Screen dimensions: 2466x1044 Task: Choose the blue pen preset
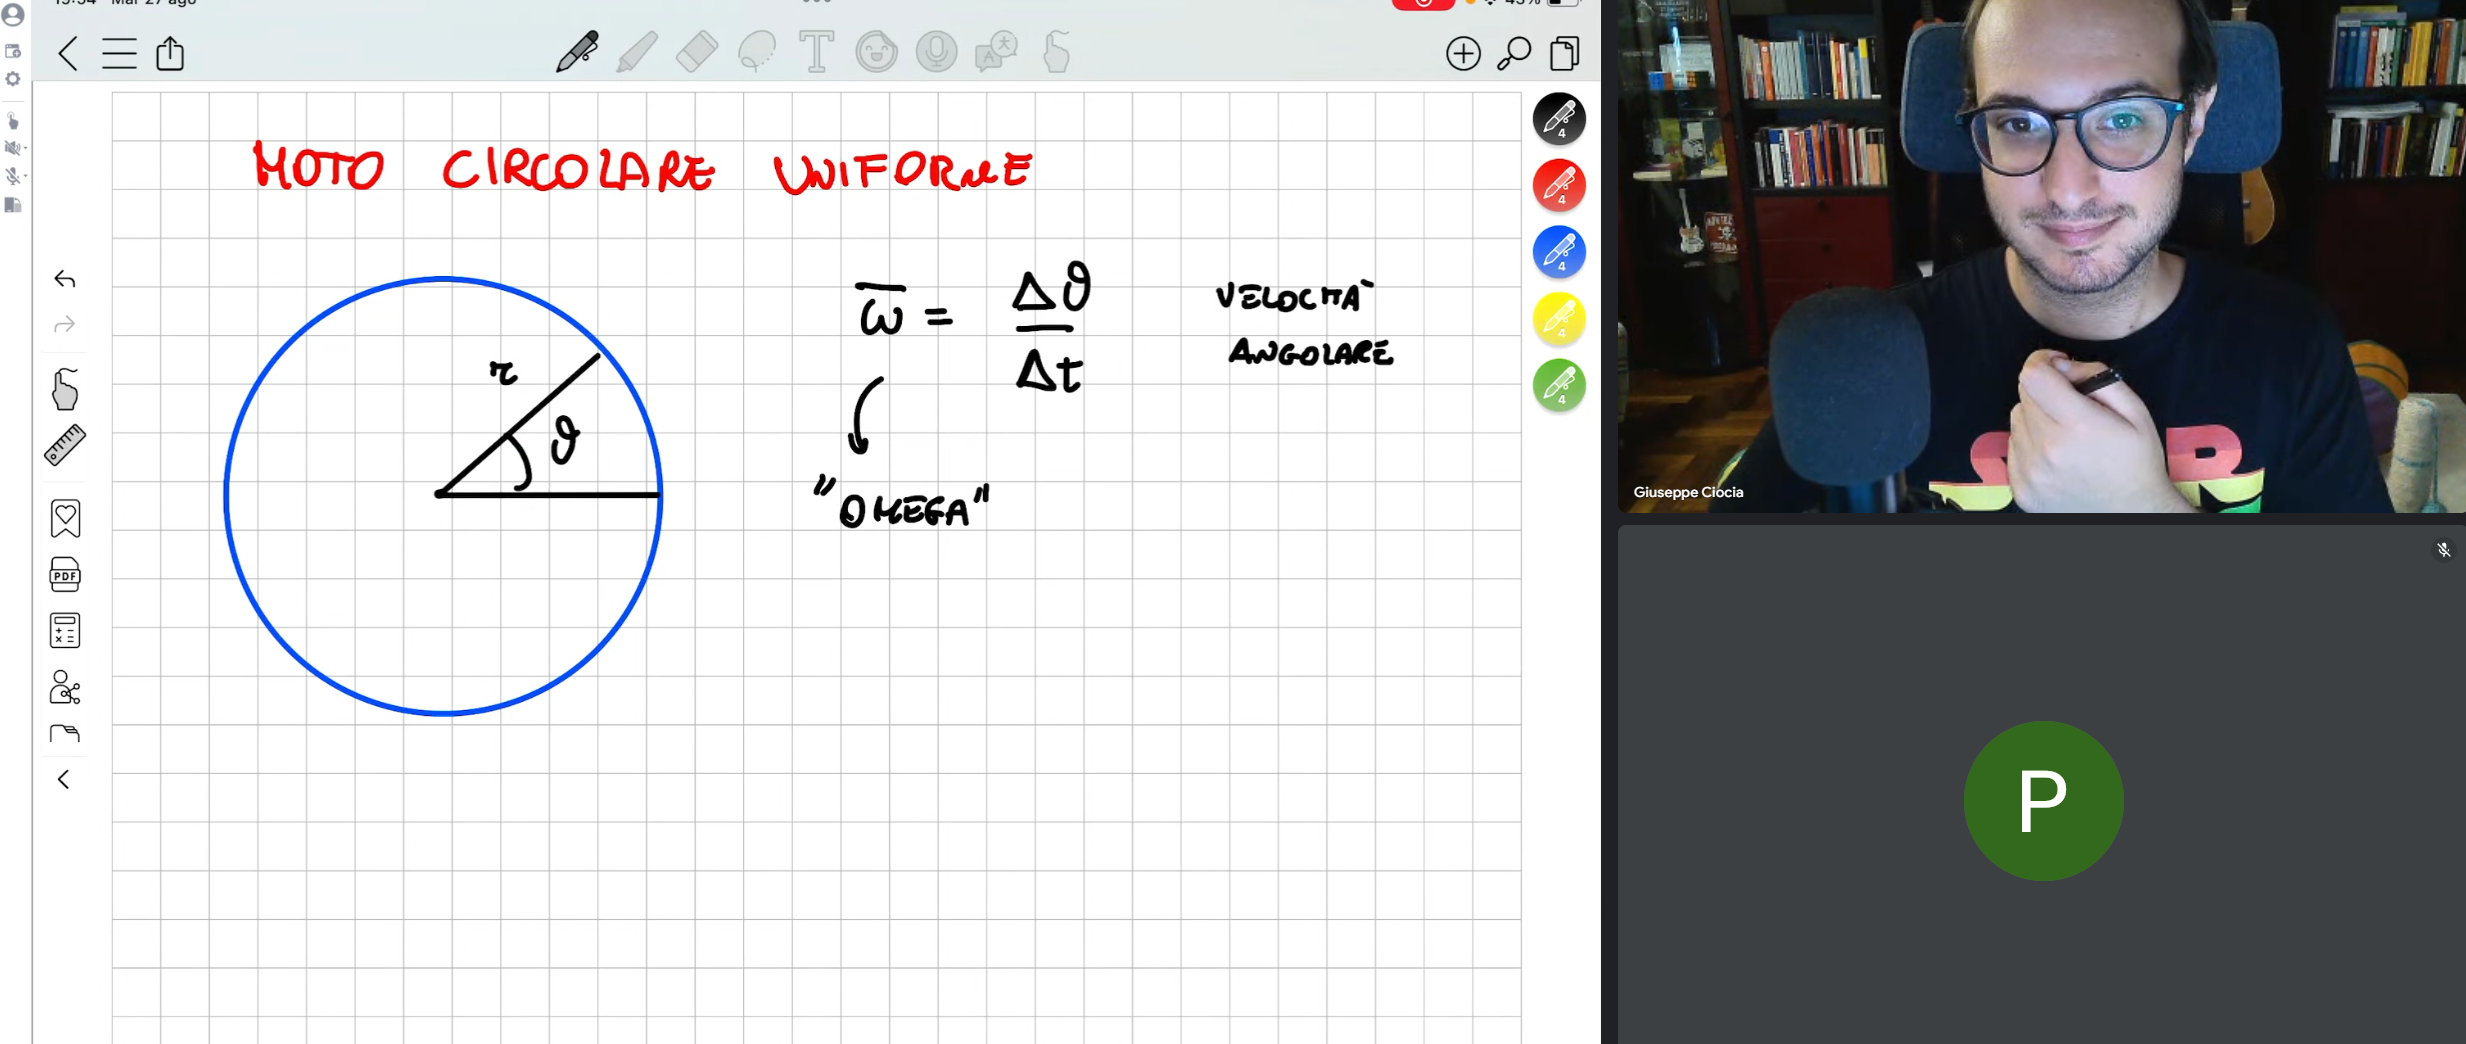click(x=1559, y=252)
